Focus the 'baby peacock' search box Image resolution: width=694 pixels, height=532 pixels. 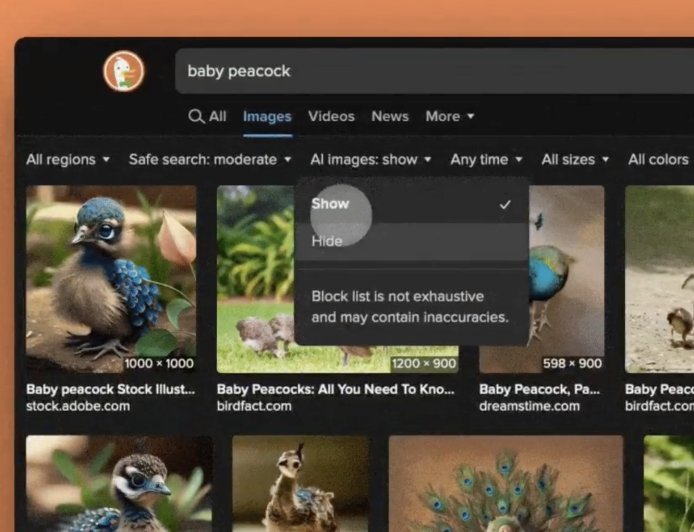[x=434, y=71]
